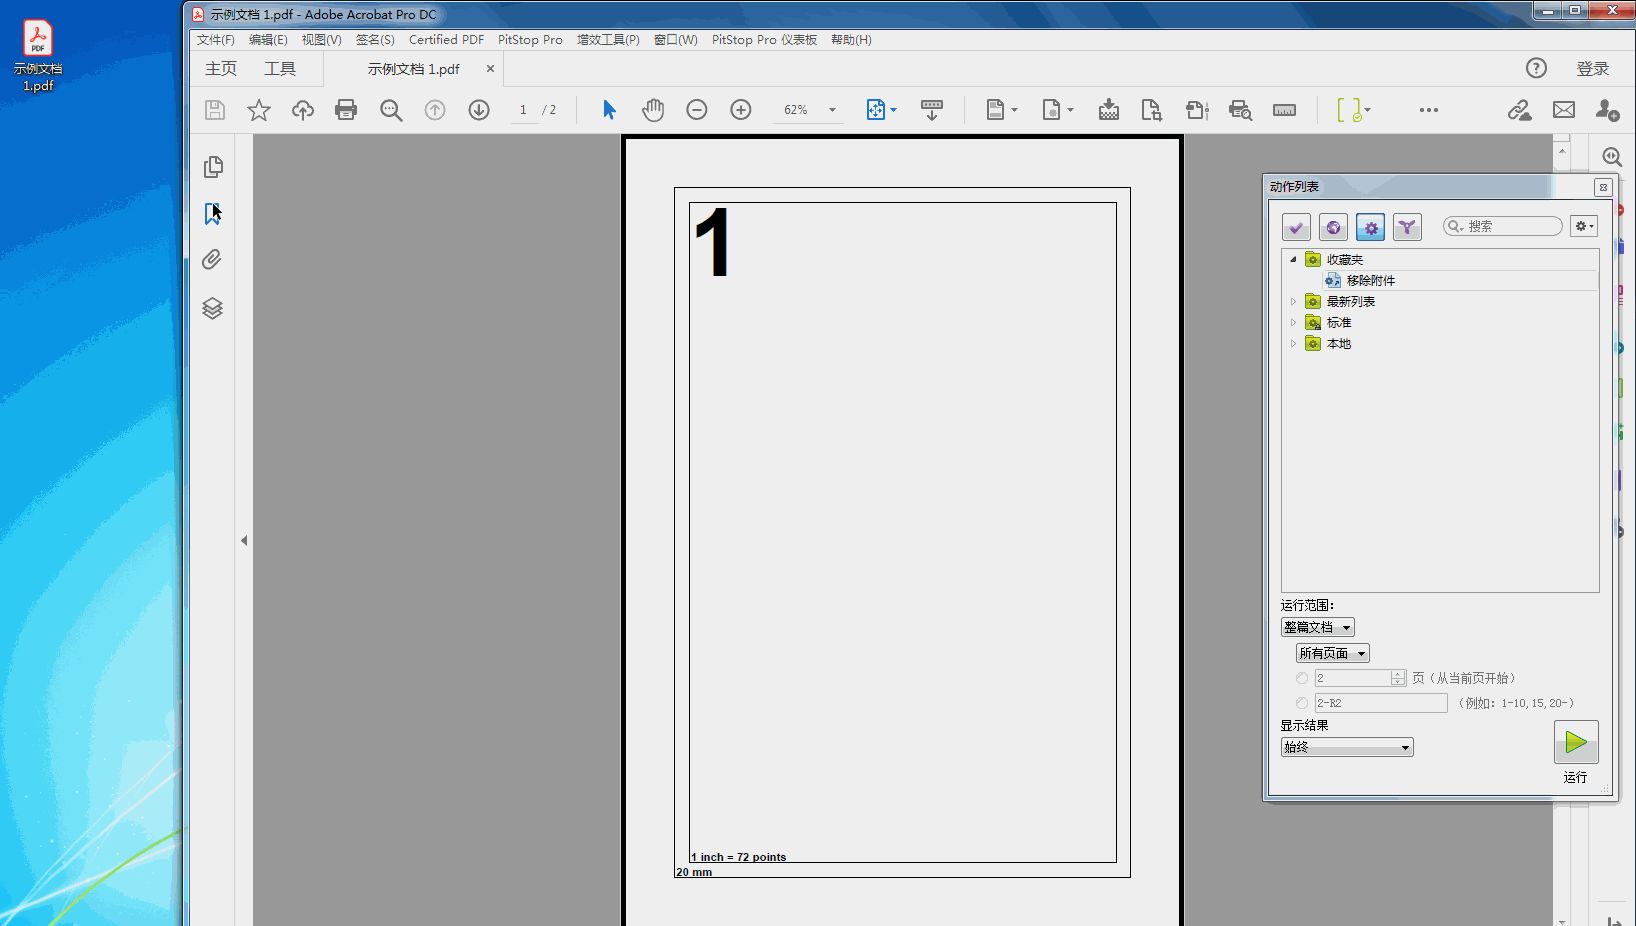1636x926 pixels.
Task: Close the 动作列表 panel
Action: [1603, 187]
